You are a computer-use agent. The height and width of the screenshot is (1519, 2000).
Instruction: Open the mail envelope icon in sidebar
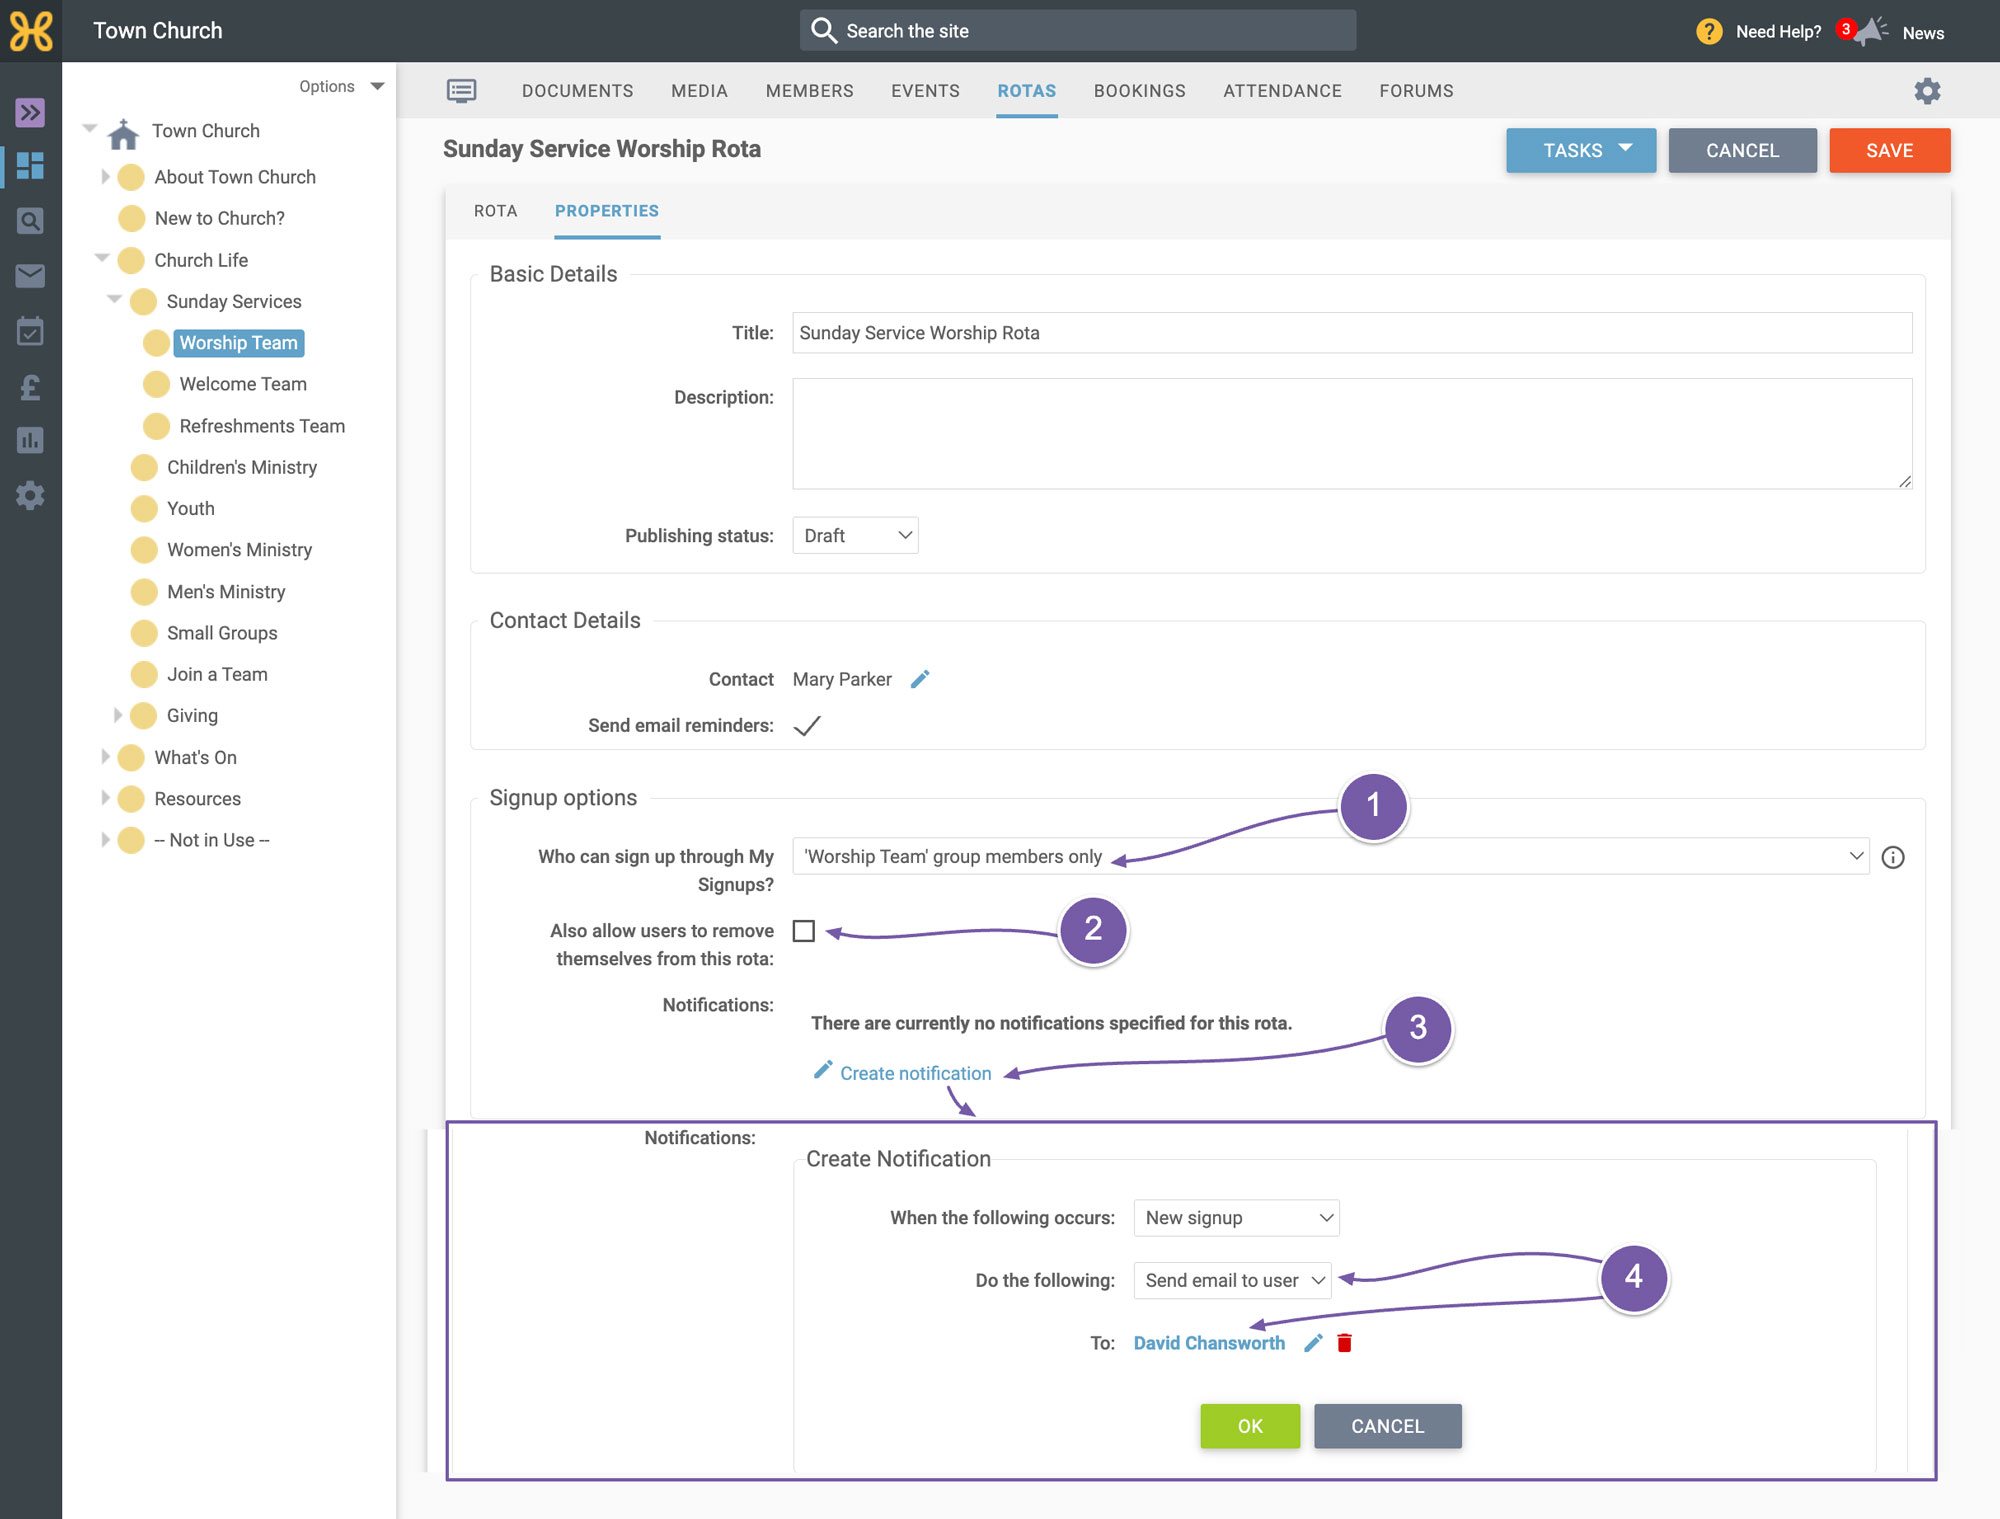30,276
